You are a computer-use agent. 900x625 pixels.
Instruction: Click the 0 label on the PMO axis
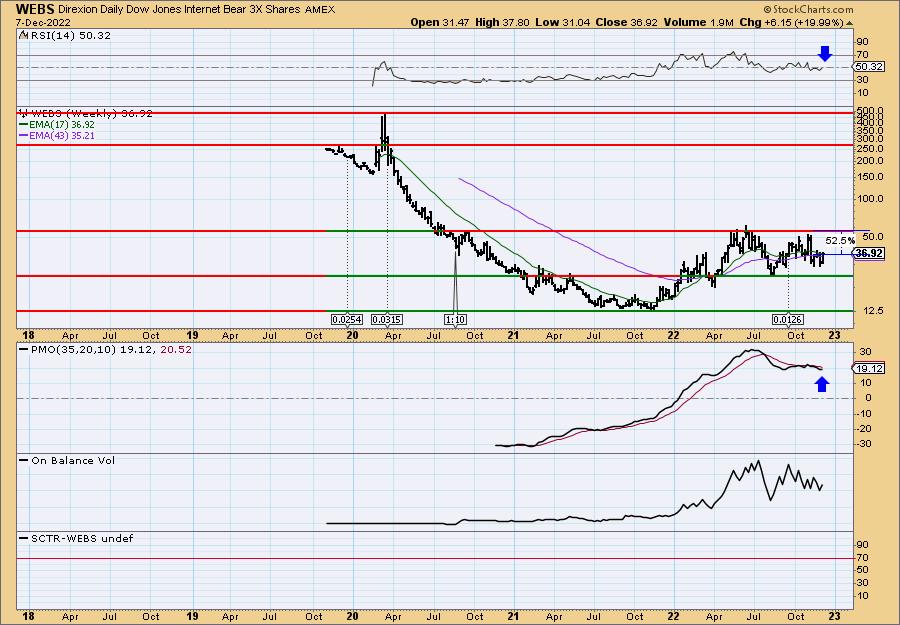(x=868, y=398)
